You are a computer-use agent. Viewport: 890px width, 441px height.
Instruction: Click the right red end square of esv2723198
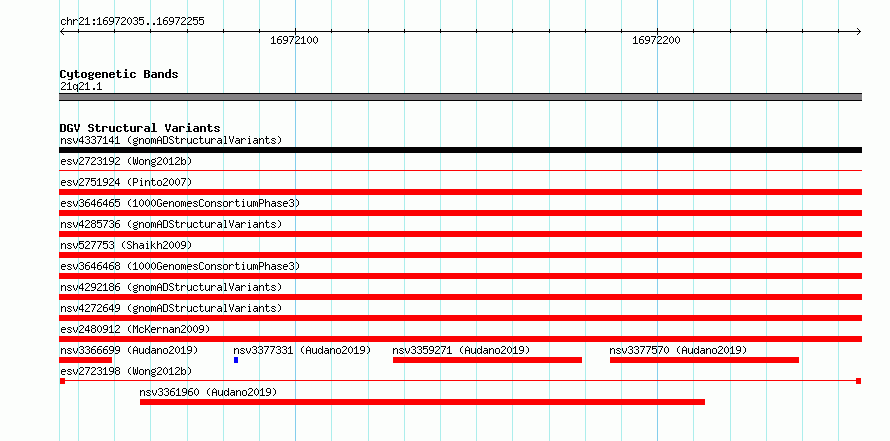(859, 381)
